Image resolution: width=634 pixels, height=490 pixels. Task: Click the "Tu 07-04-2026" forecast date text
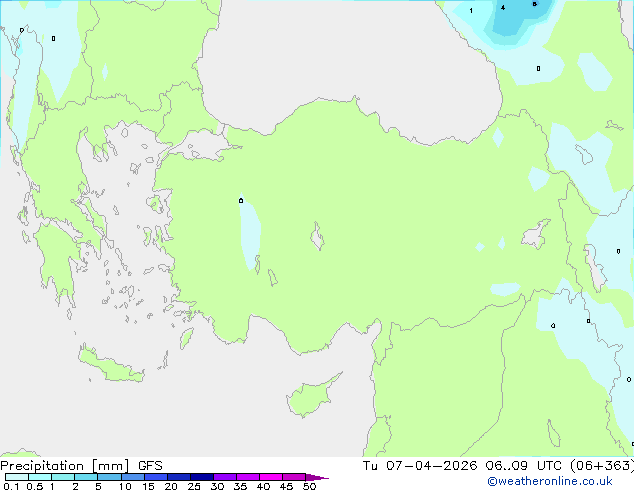[420, 466]
